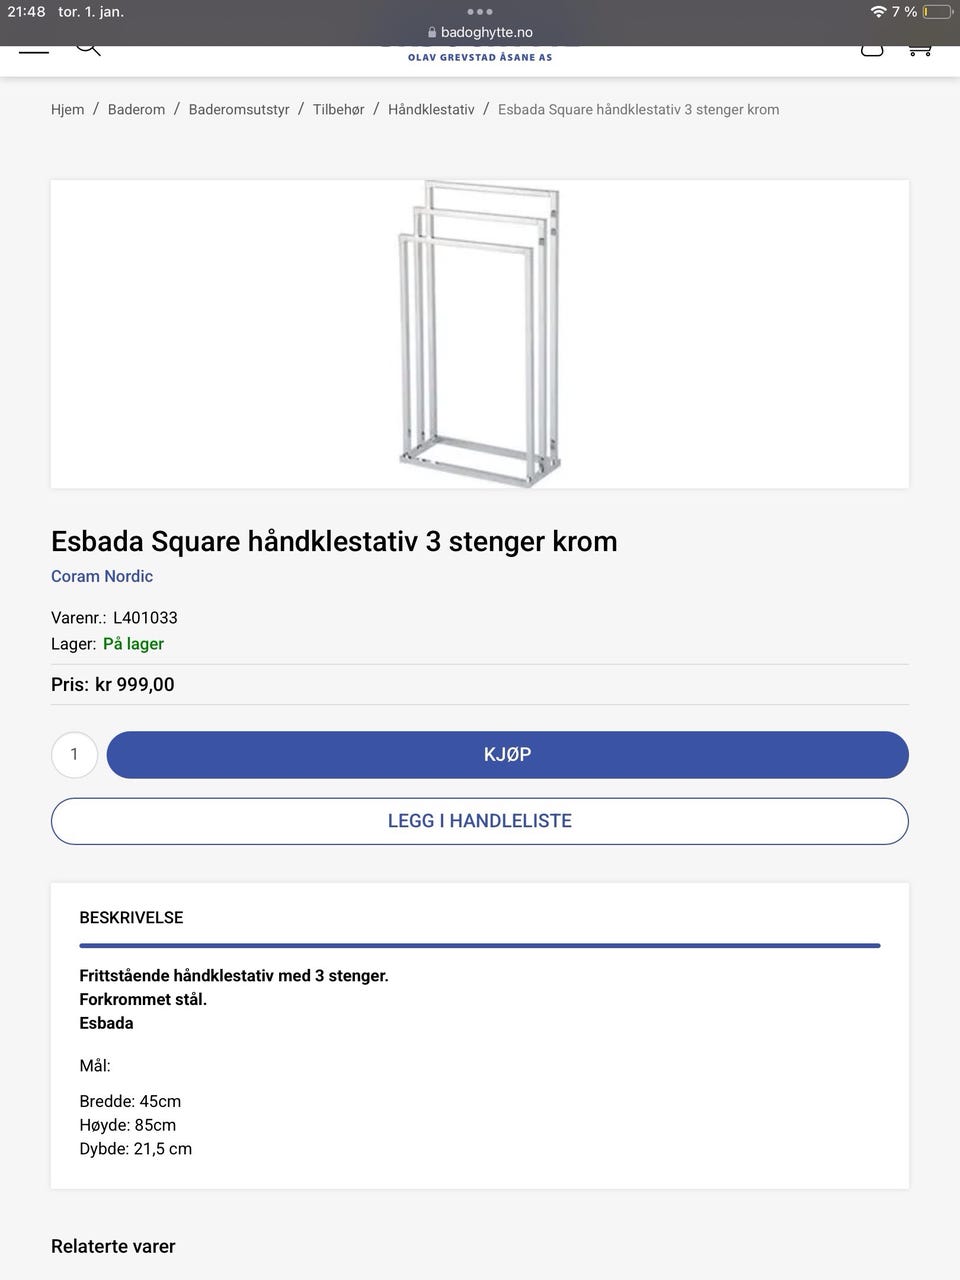
Task: Open the hamburger menu icon
Action: click(x=34, y=50)
